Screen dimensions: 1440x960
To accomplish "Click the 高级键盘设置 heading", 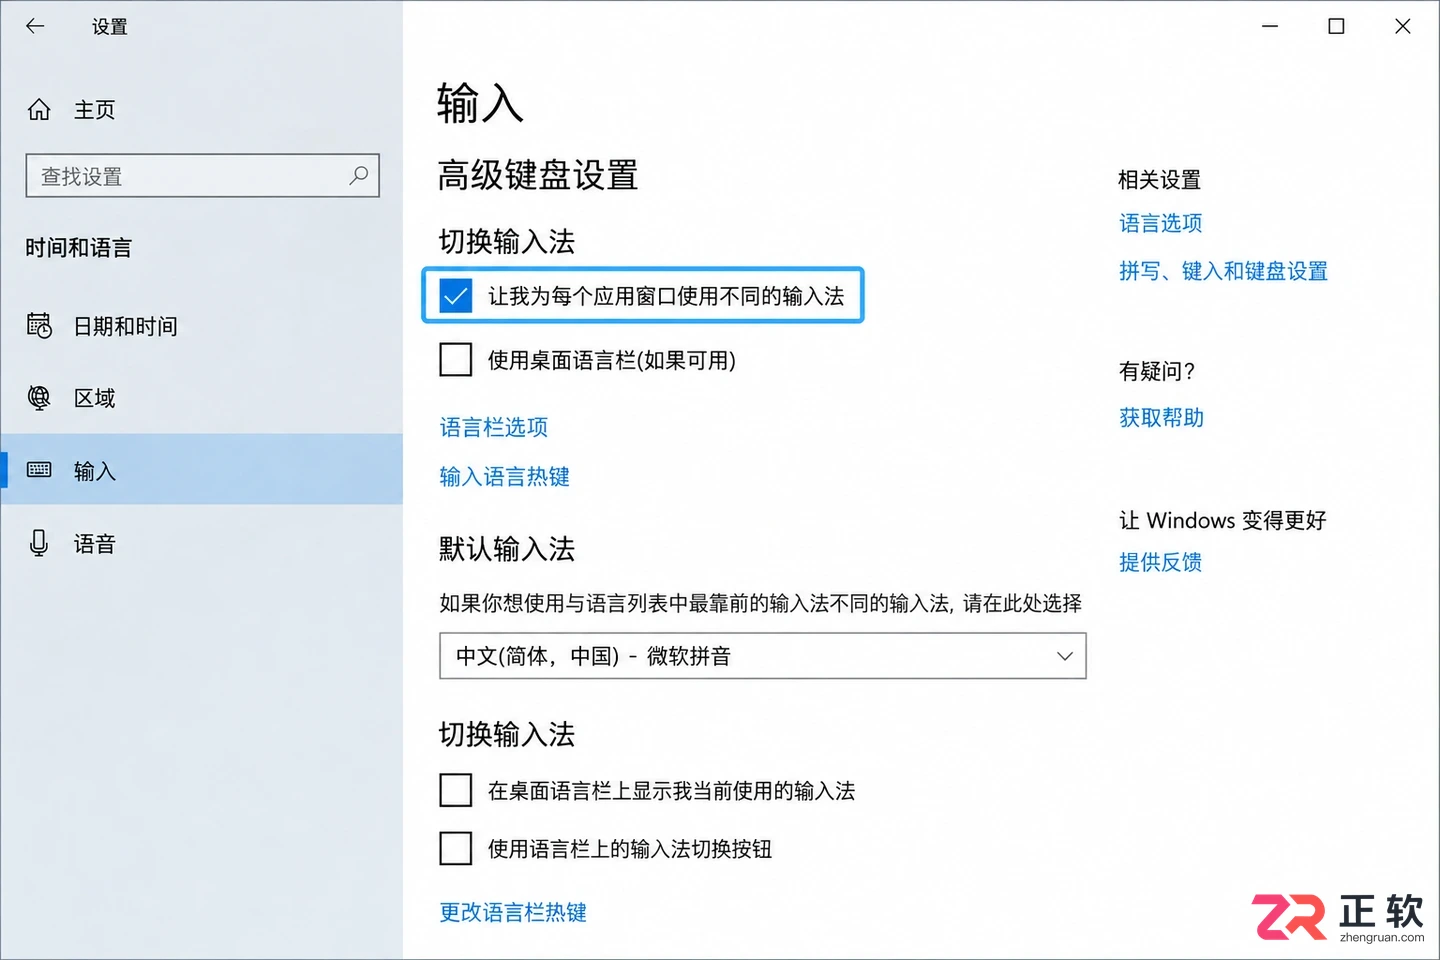I will [x=538, y=175].
